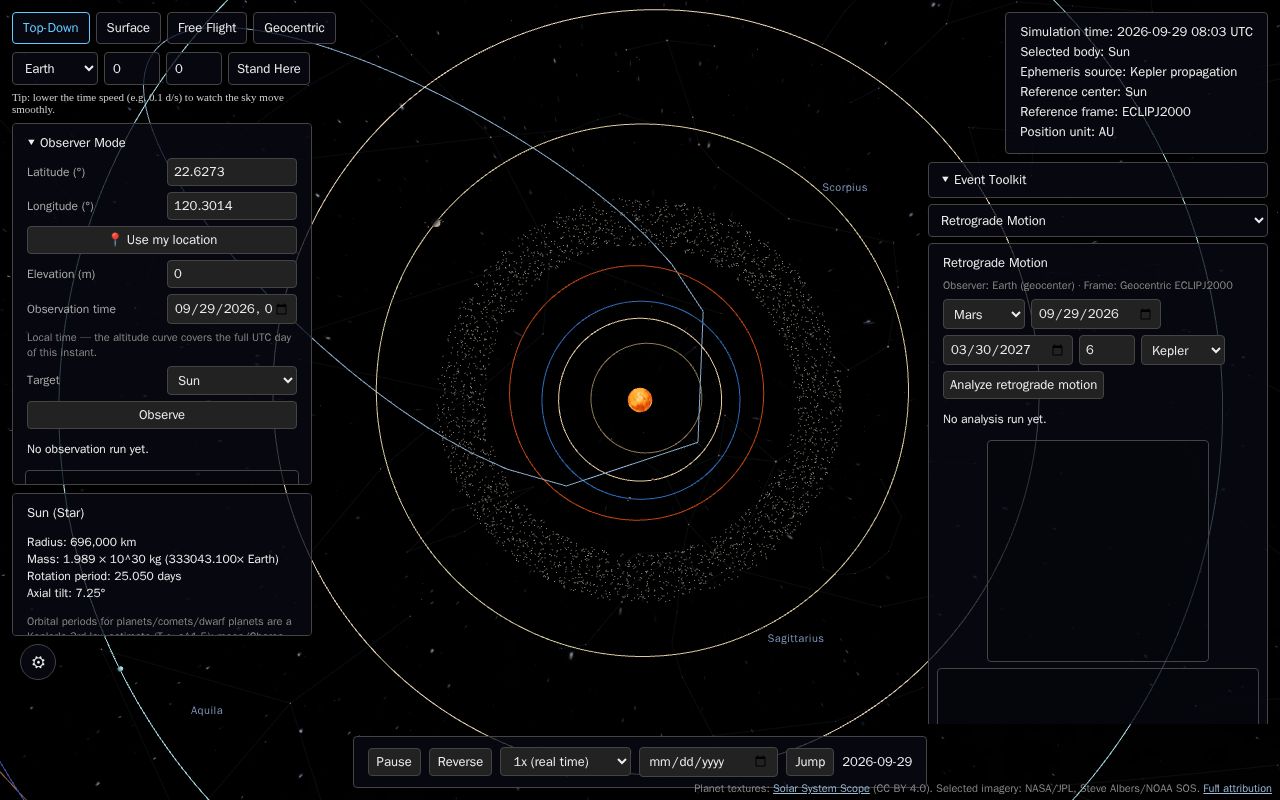Reverse the simulation direction

461,762
